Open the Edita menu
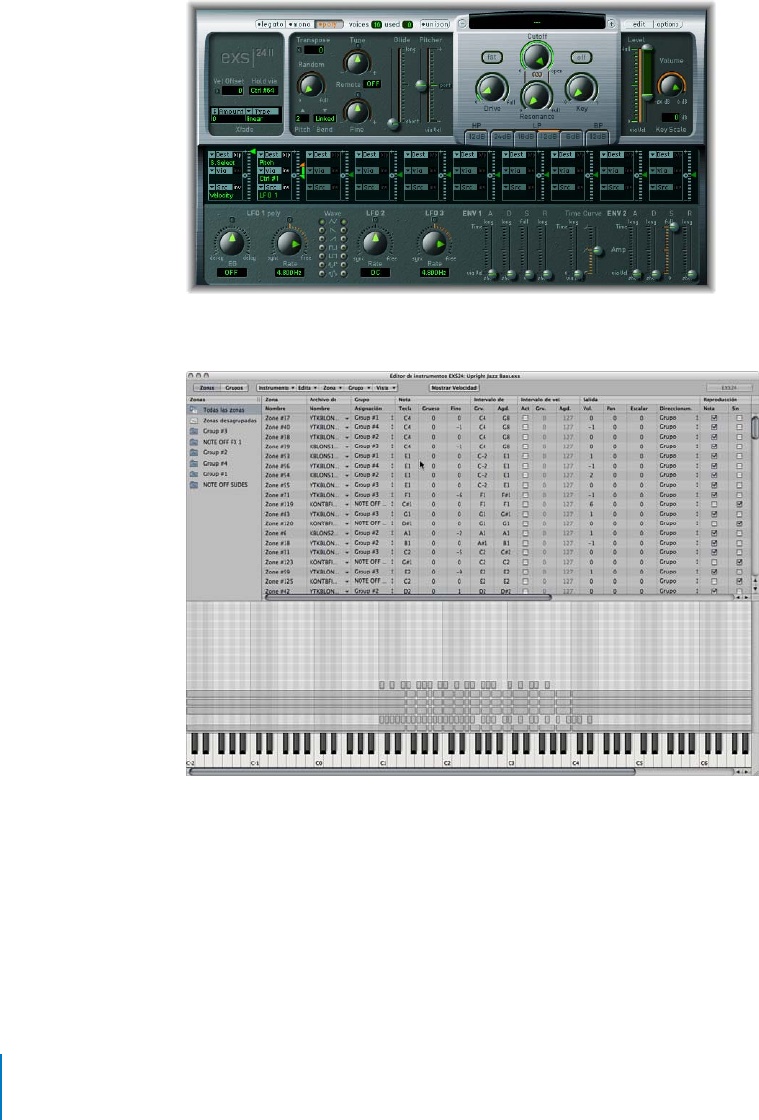759x1120 pixels. point(306,388)
